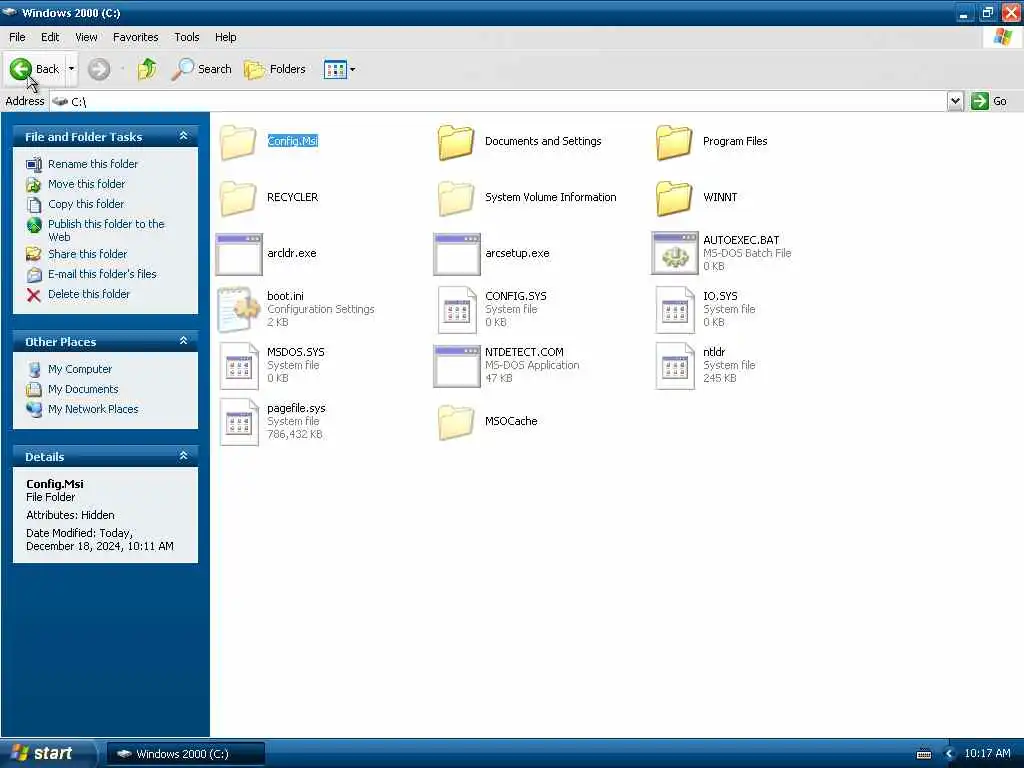The height and width of the screenshot is (768, 1024).
Task: Click the red X Delete this folder icon
Action: [34, 295]
